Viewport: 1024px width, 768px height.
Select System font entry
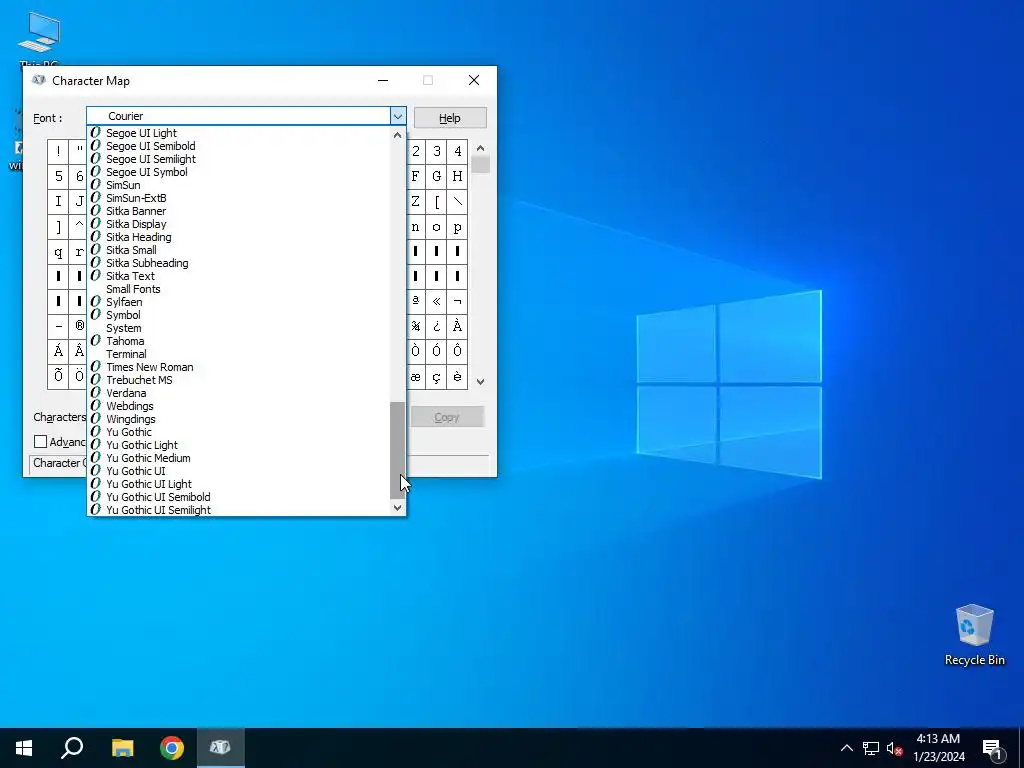coord(238,328)
